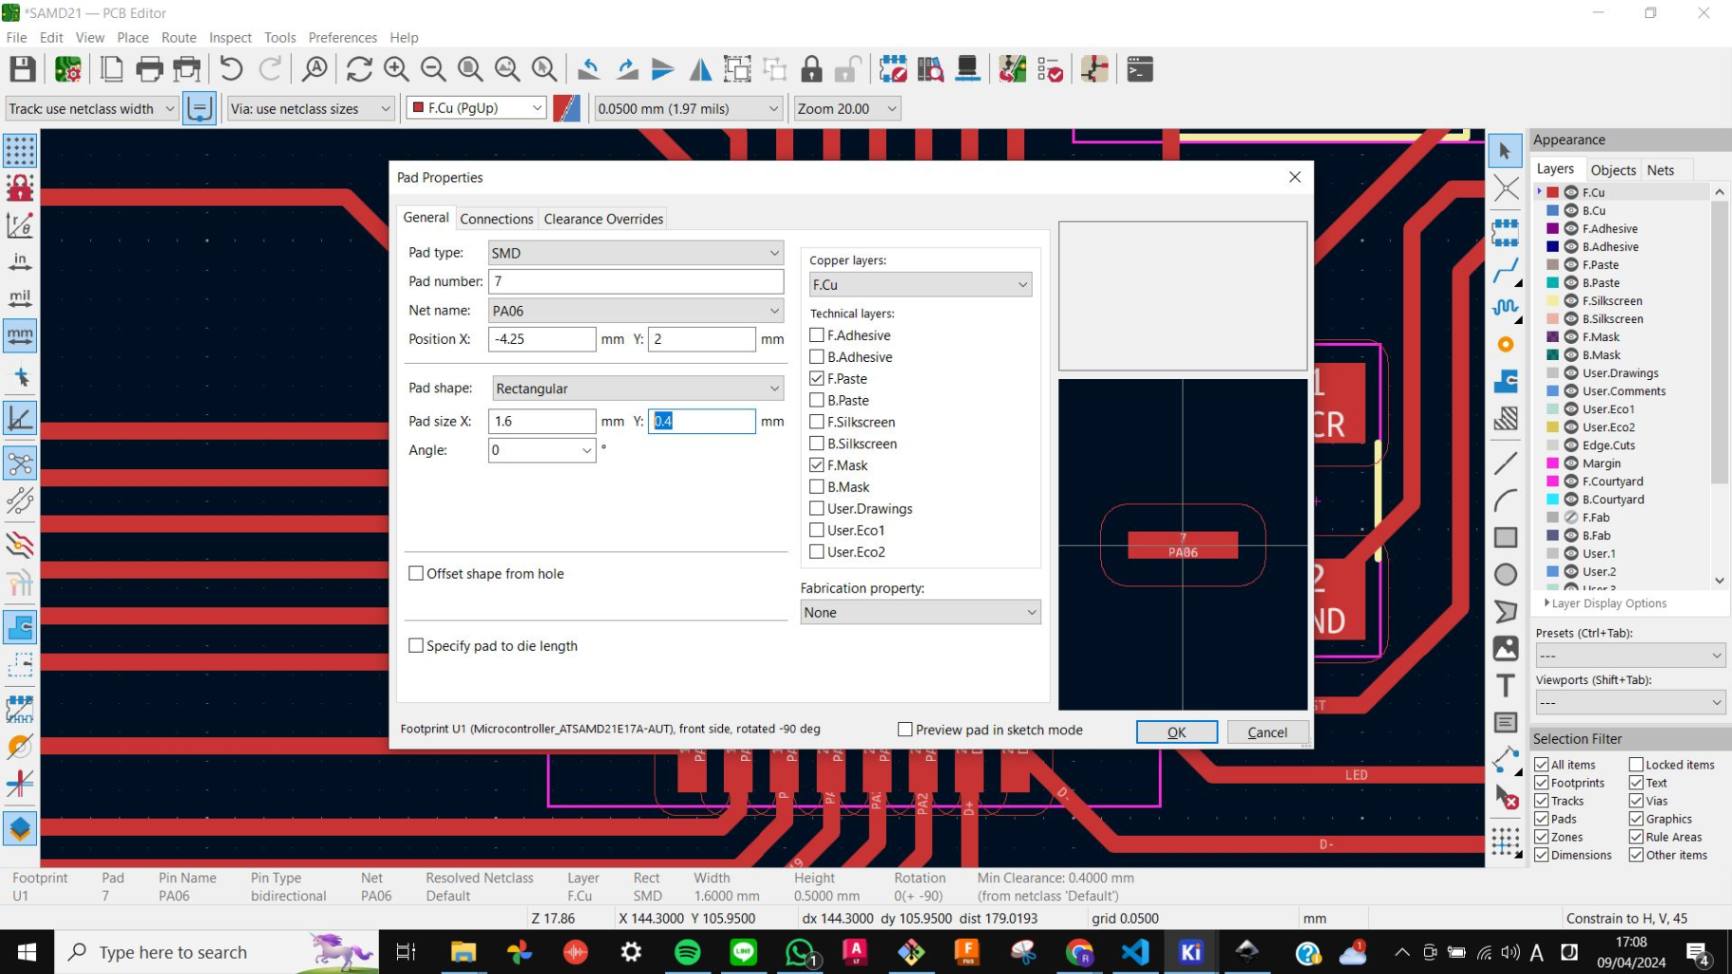
Task: Open the Zoom 20.00 dropdown
Action: [x=847, y=108]
